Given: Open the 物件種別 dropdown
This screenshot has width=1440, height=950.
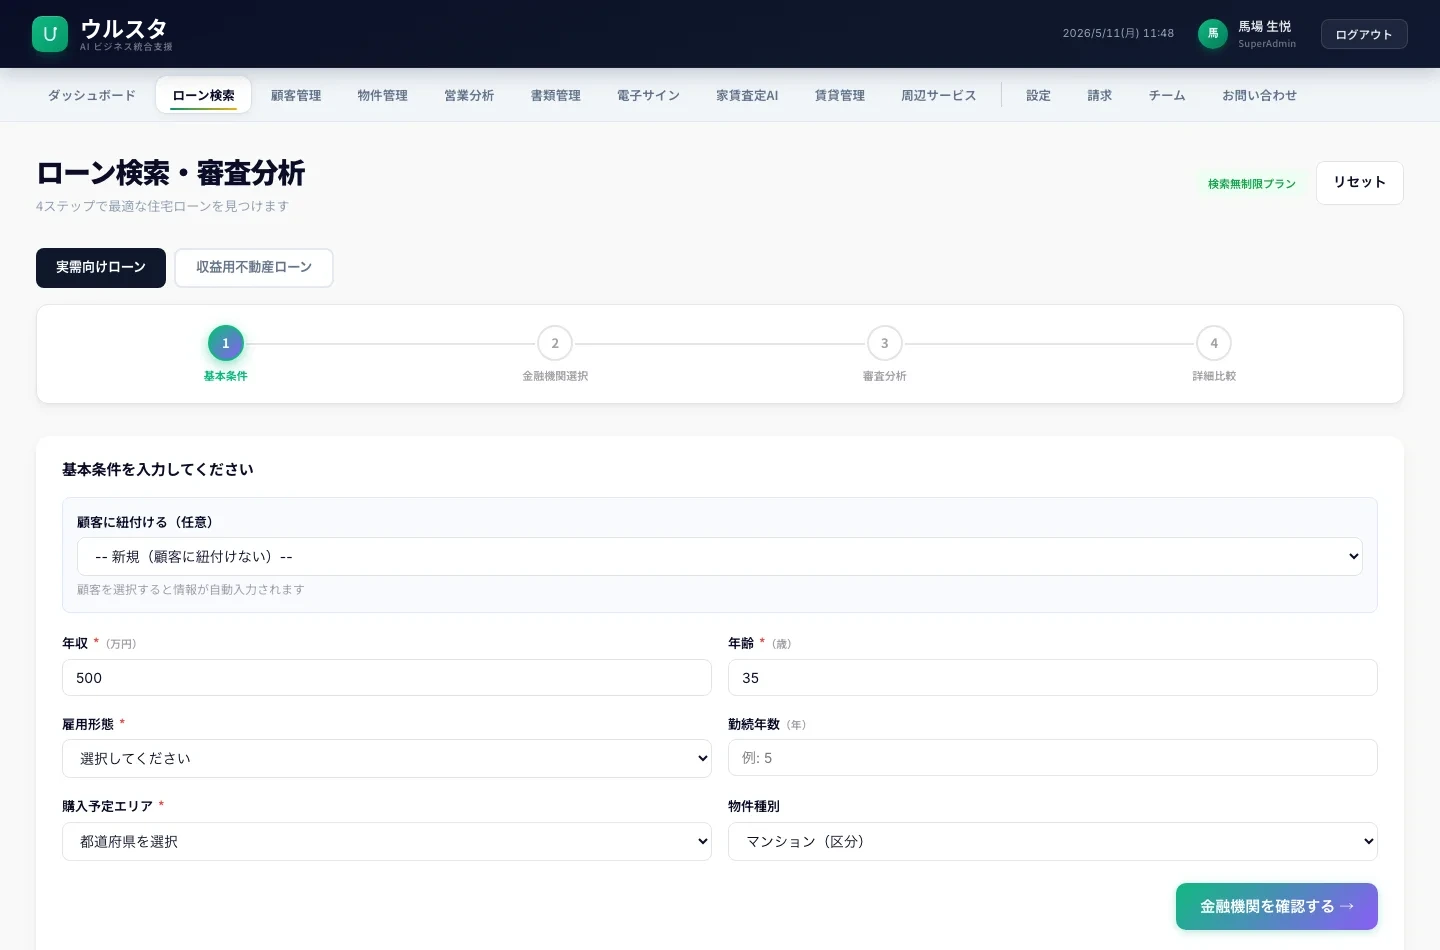Looking at the screenshot, I should click(x=1053, y=841).
